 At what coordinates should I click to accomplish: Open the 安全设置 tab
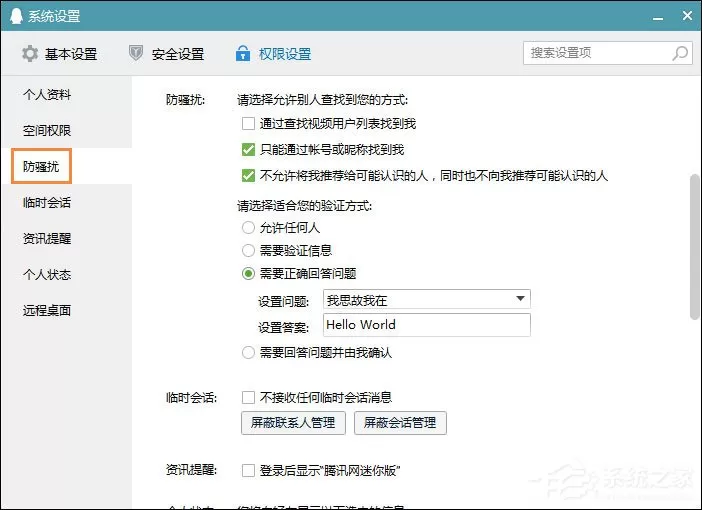coord(167,54)
